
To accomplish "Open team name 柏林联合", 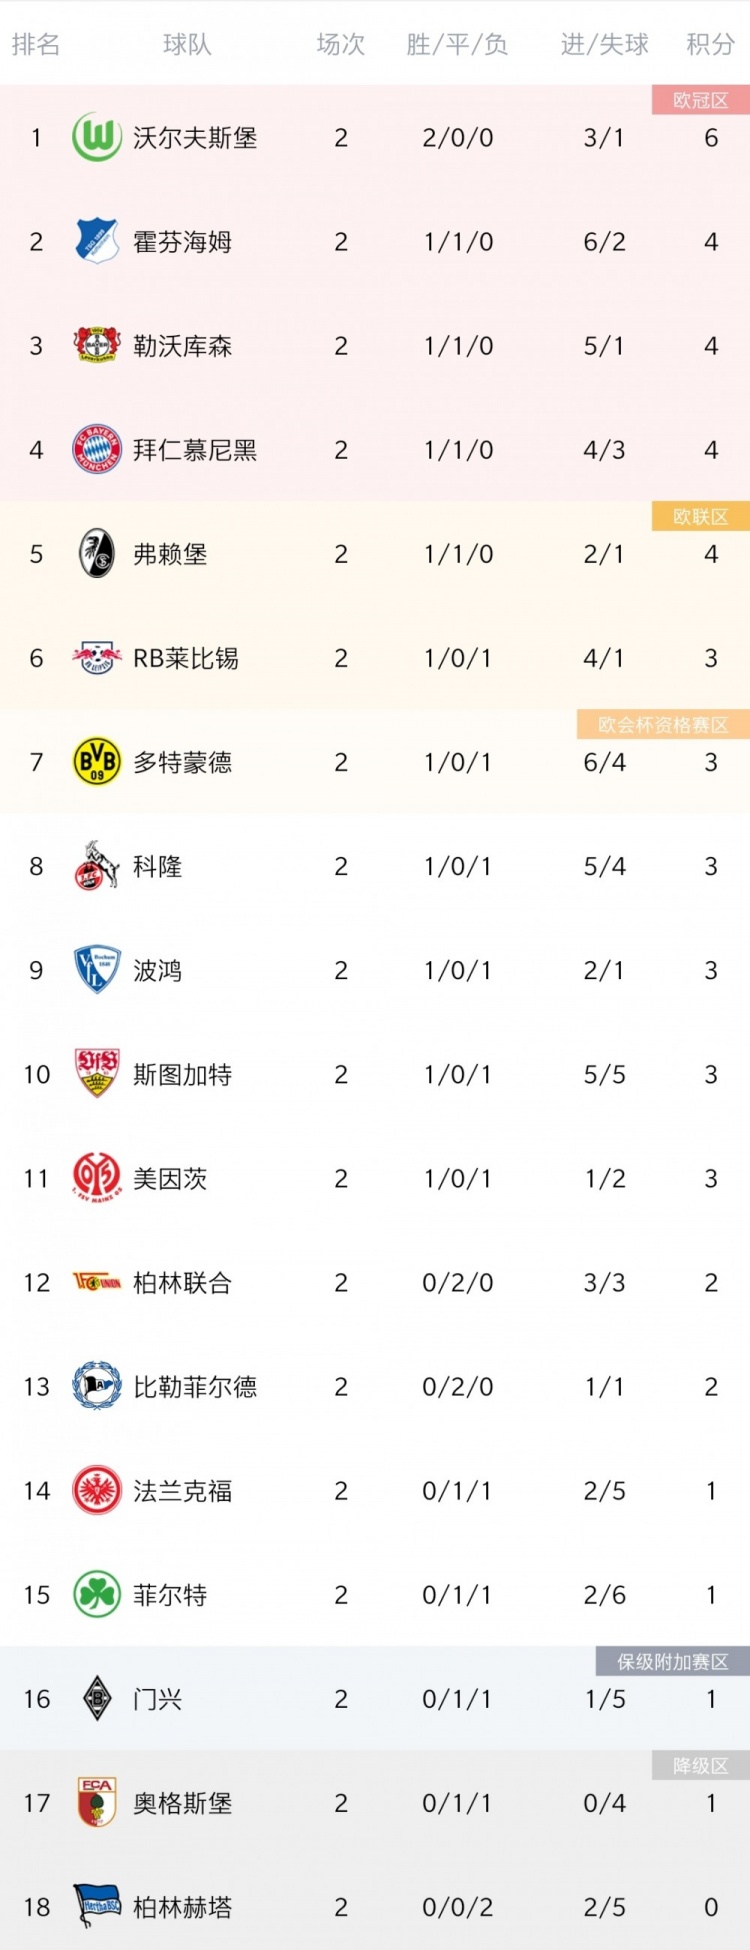I will (183, 1282).
